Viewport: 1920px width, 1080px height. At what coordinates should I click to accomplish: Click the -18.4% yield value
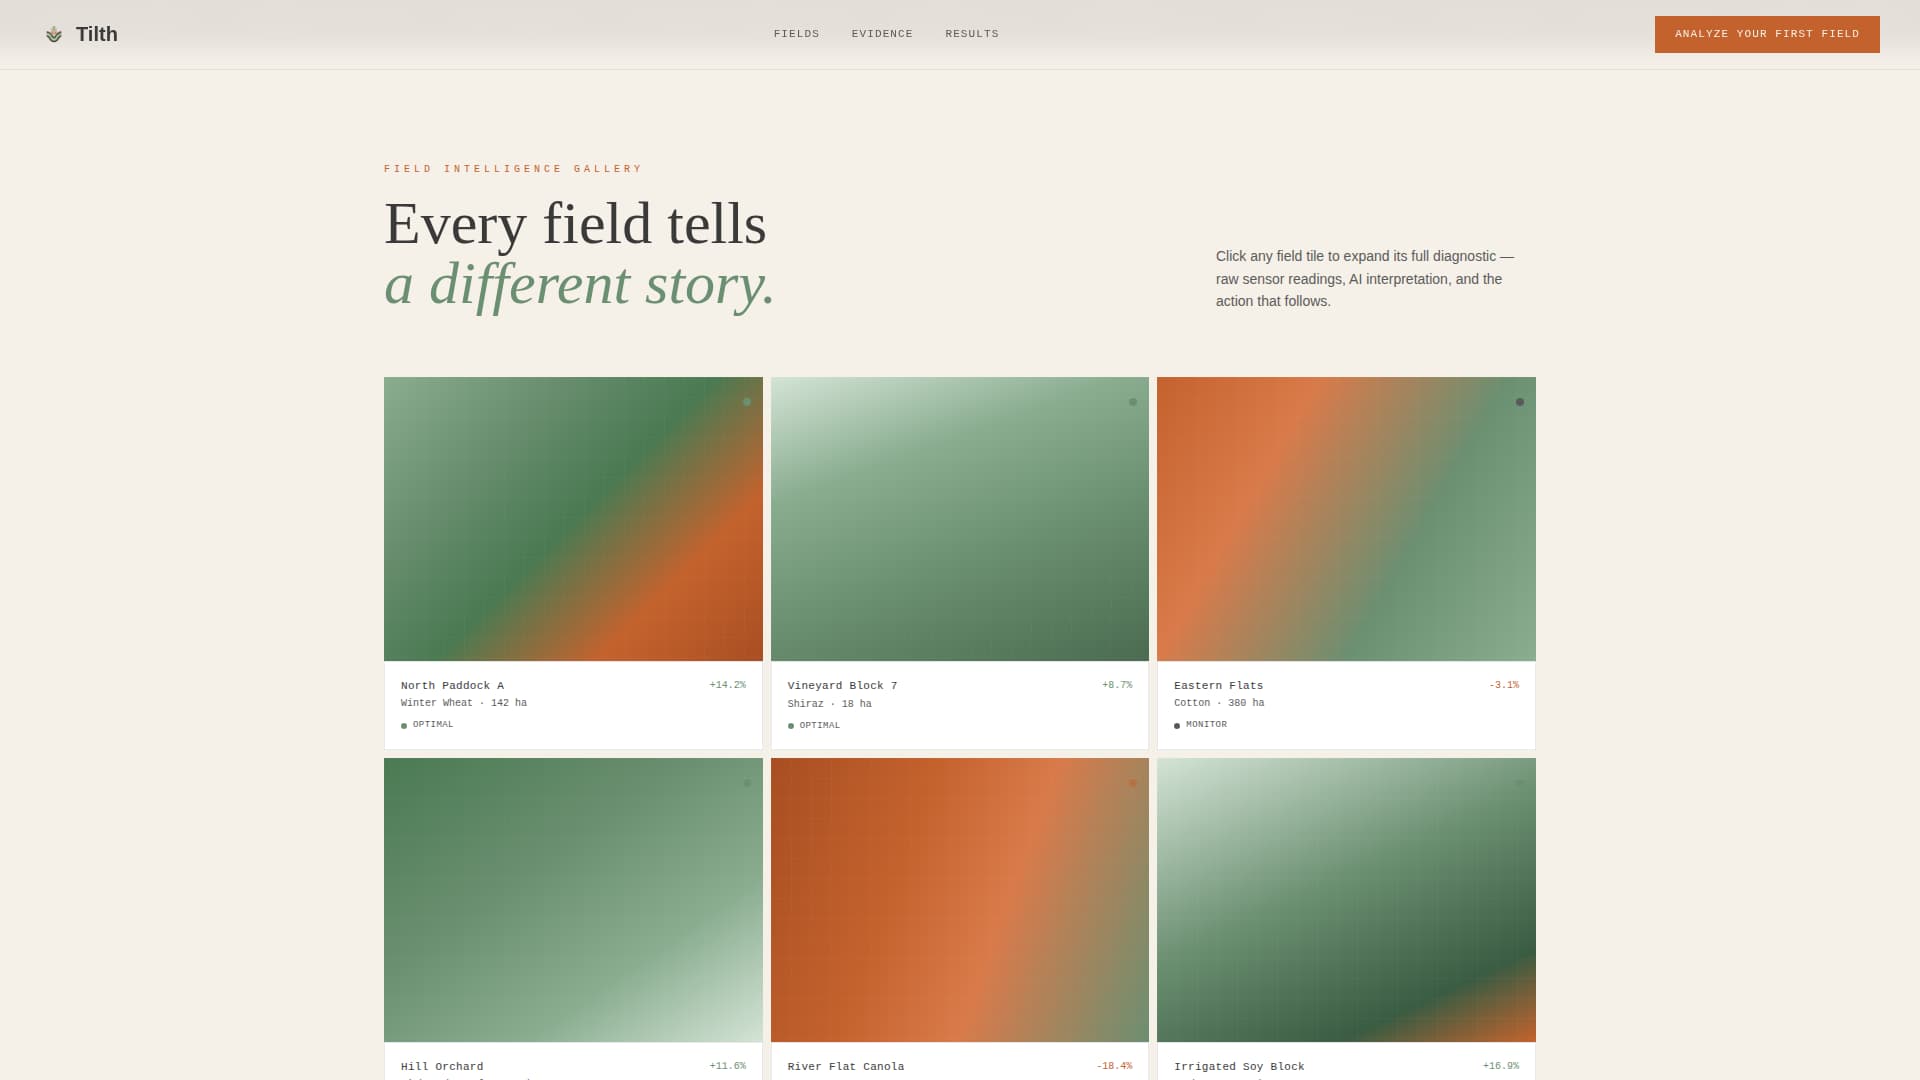(1114, 1066)
